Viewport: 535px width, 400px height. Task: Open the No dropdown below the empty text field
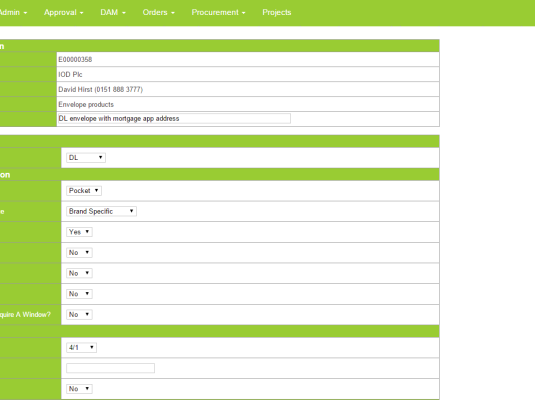79,389
